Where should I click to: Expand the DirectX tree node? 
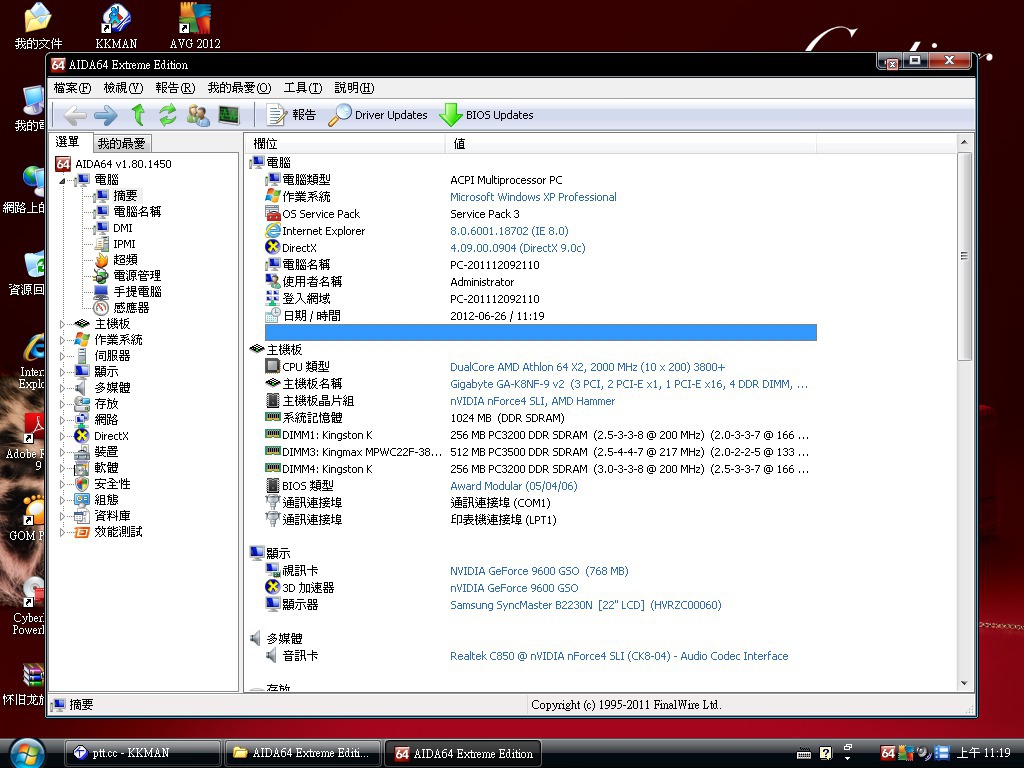tap(63, 436)
